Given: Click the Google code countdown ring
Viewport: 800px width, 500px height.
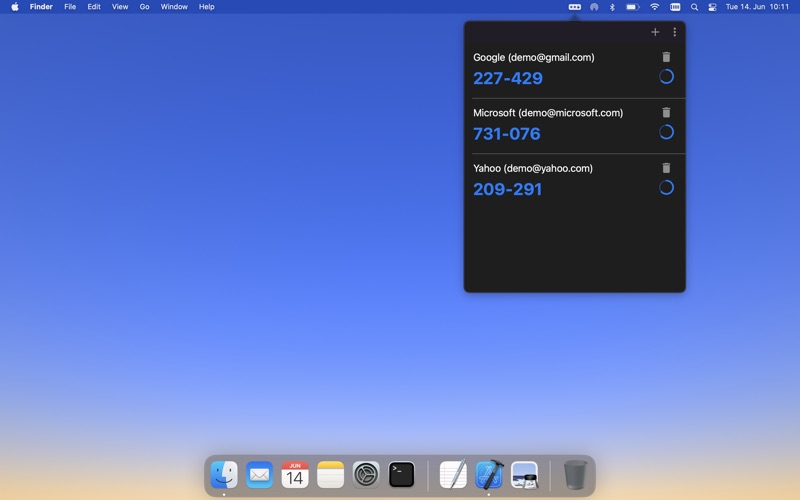Looking at the screenshot, I should pyautogui.click(x=666, y=77).
